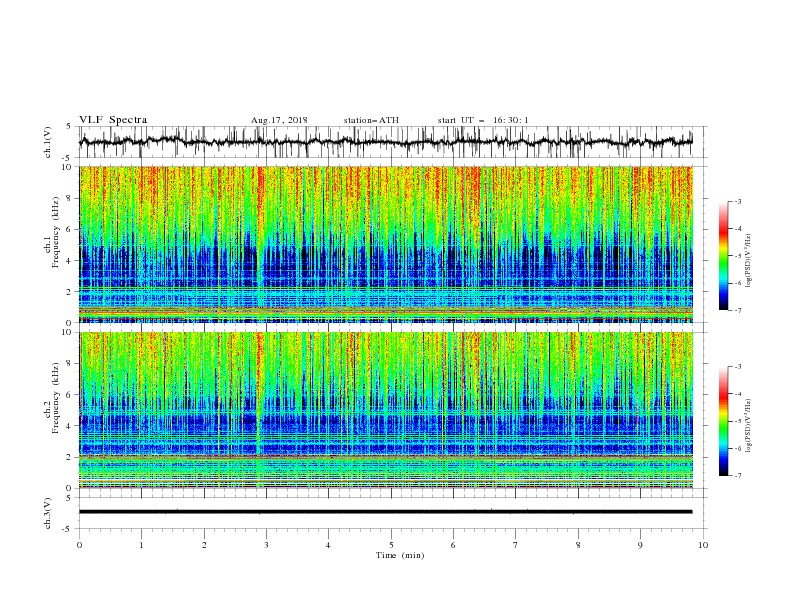Click the flat ch.3 voltage trace
This screenshot has width=792, height=612.
[x=385, y=512]
